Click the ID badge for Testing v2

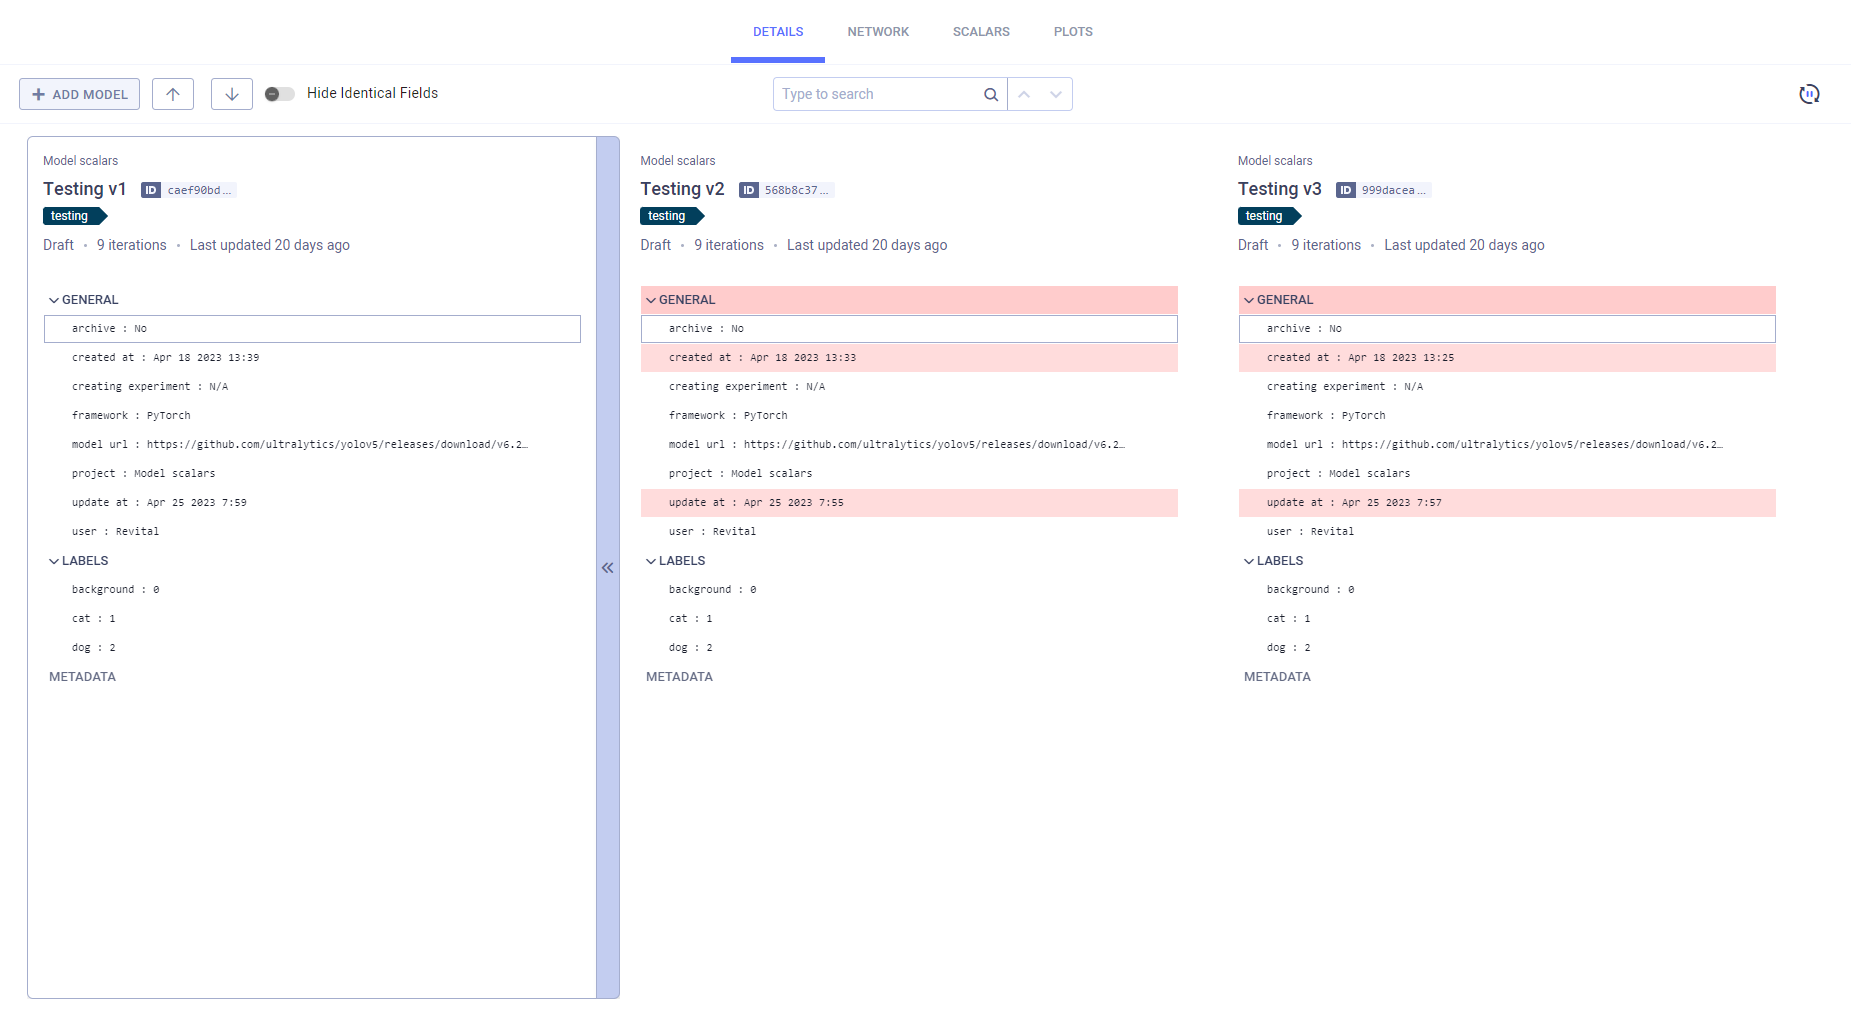point(749,190)
